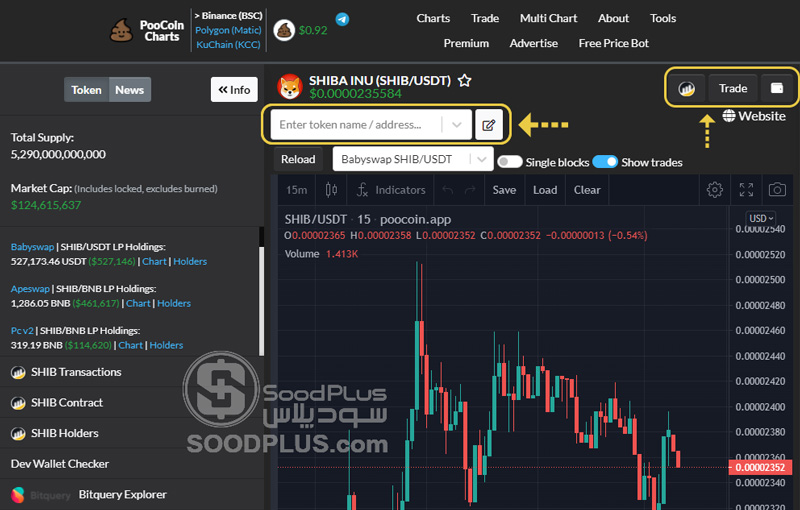Click the chart undo arrow
The height and width of the screenshot is (510, 800).
(448, 190)
